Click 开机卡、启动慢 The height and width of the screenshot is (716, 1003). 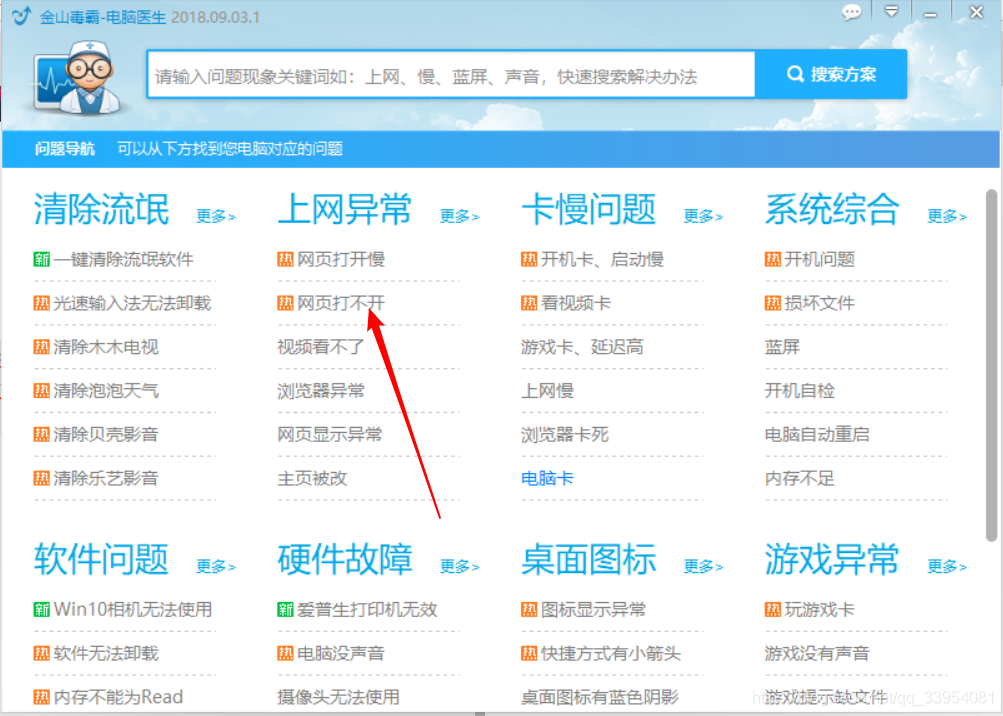[x=603, y=260]
